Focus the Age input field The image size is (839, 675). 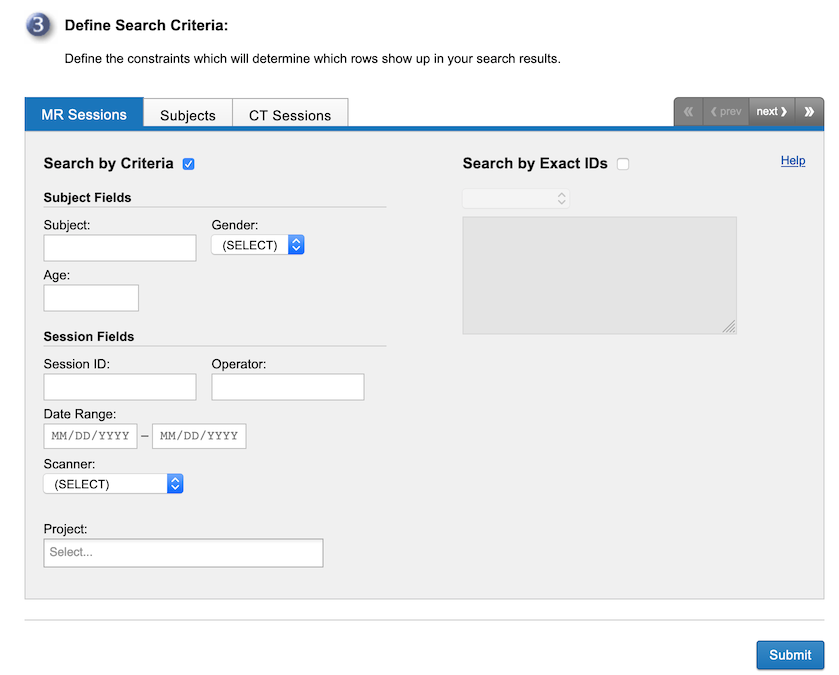click(x=91, y=298)
